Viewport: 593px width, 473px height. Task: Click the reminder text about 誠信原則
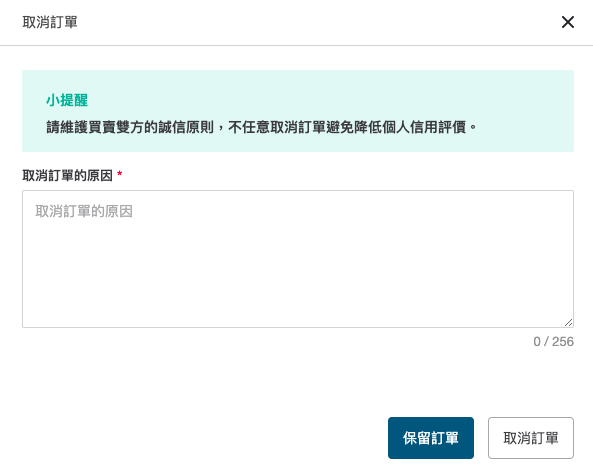261,127
